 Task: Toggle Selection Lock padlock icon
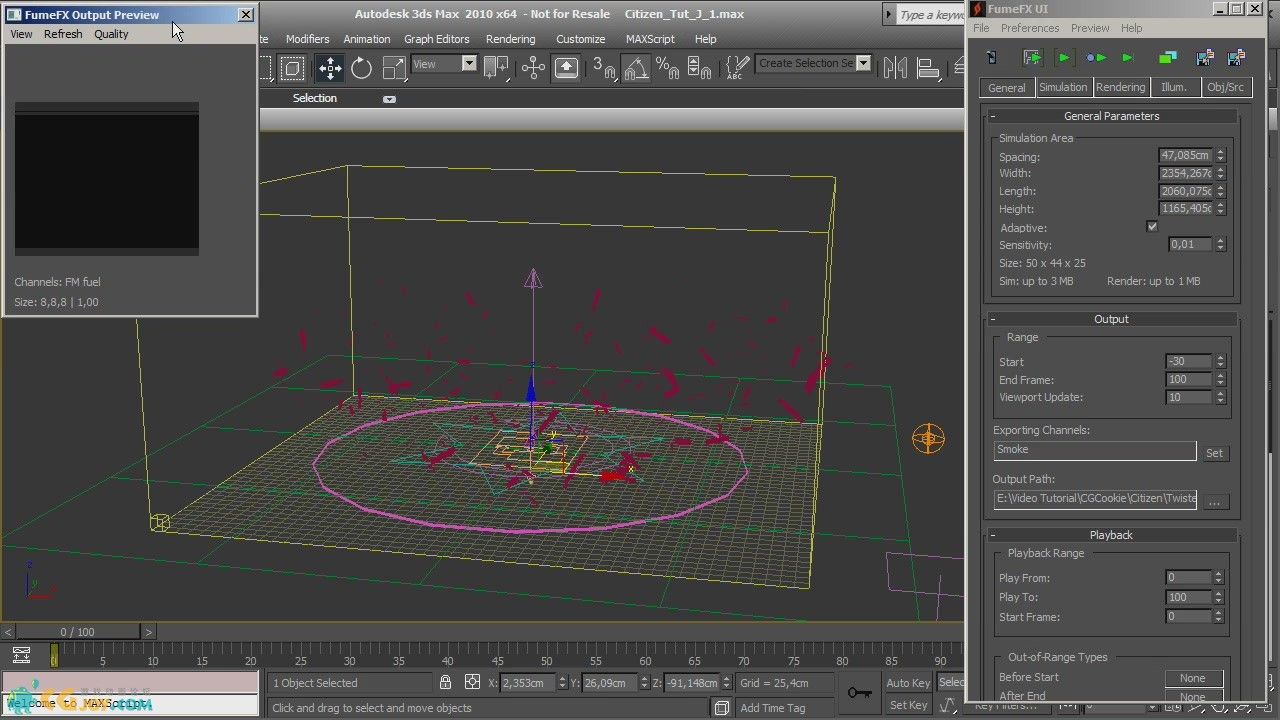[445, 682]
